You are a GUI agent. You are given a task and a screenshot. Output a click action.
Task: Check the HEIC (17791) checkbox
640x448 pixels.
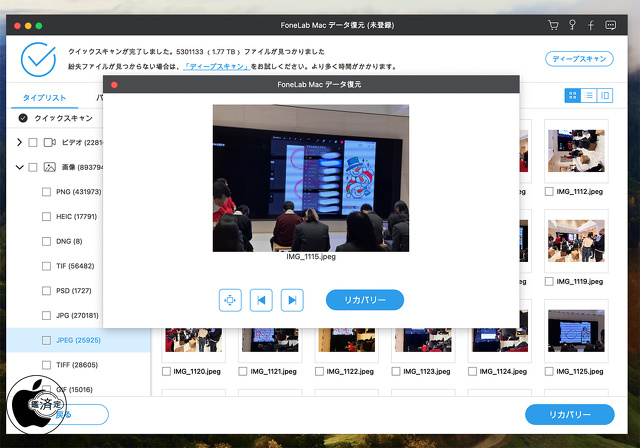pyautogui.click(x=47, y=217)
